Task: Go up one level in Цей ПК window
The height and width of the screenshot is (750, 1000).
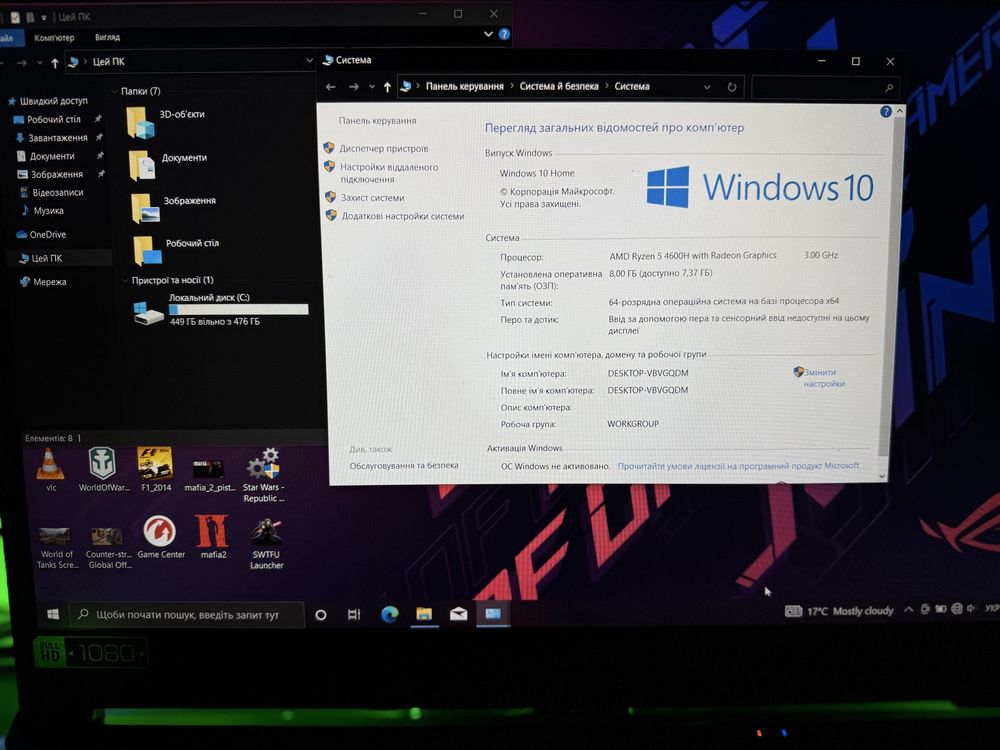Action: pyautogui.click(x=55, y=62)
